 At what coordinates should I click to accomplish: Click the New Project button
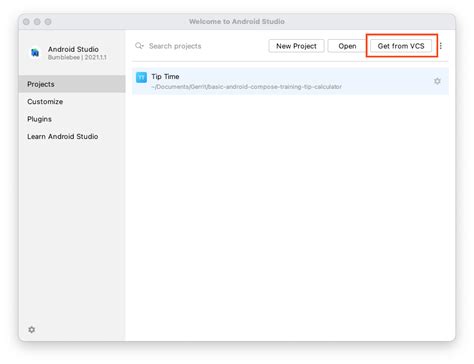[296, 46]
